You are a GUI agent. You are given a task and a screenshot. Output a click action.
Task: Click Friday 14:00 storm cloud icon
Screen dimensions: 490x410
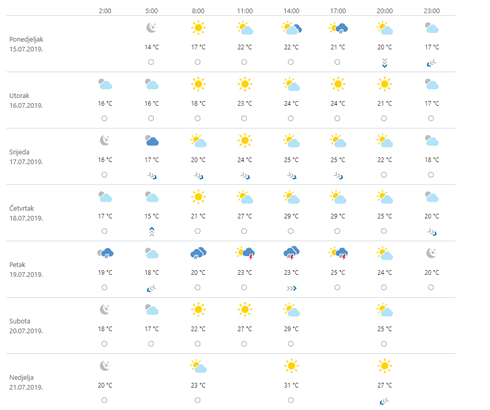(x=291, y=253)
